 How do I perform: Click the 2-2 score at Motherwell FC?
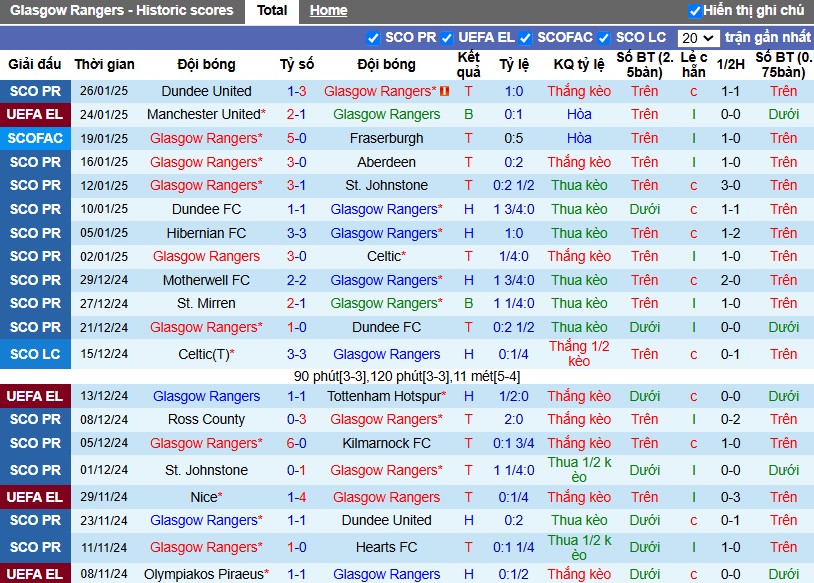296,280
